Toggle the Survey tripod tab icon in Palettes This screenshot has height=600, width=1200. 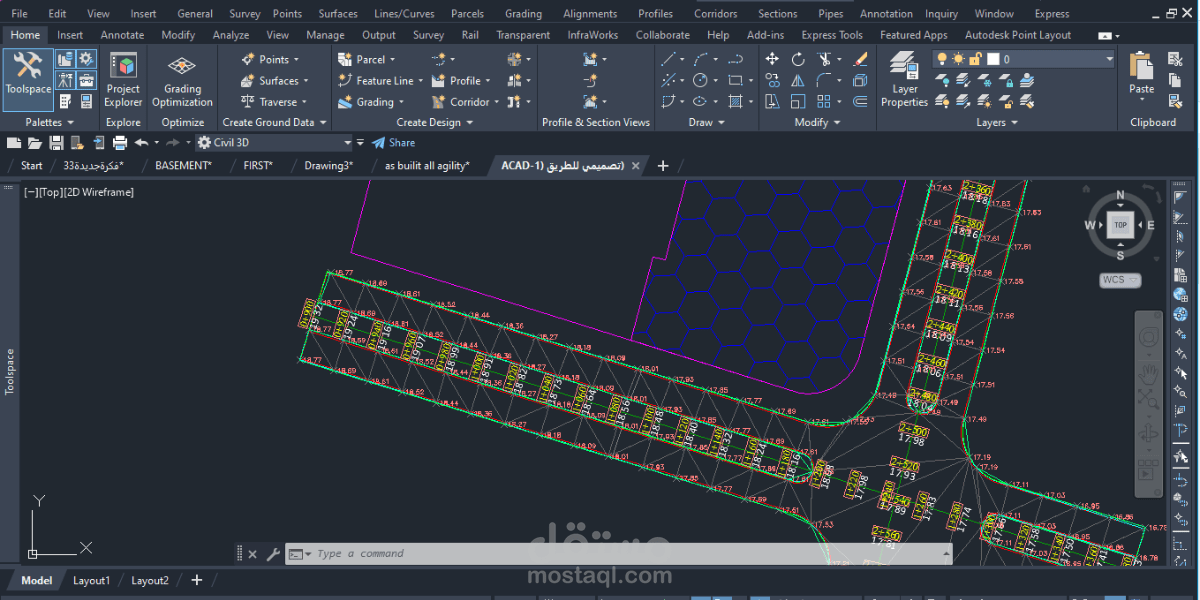65,80
